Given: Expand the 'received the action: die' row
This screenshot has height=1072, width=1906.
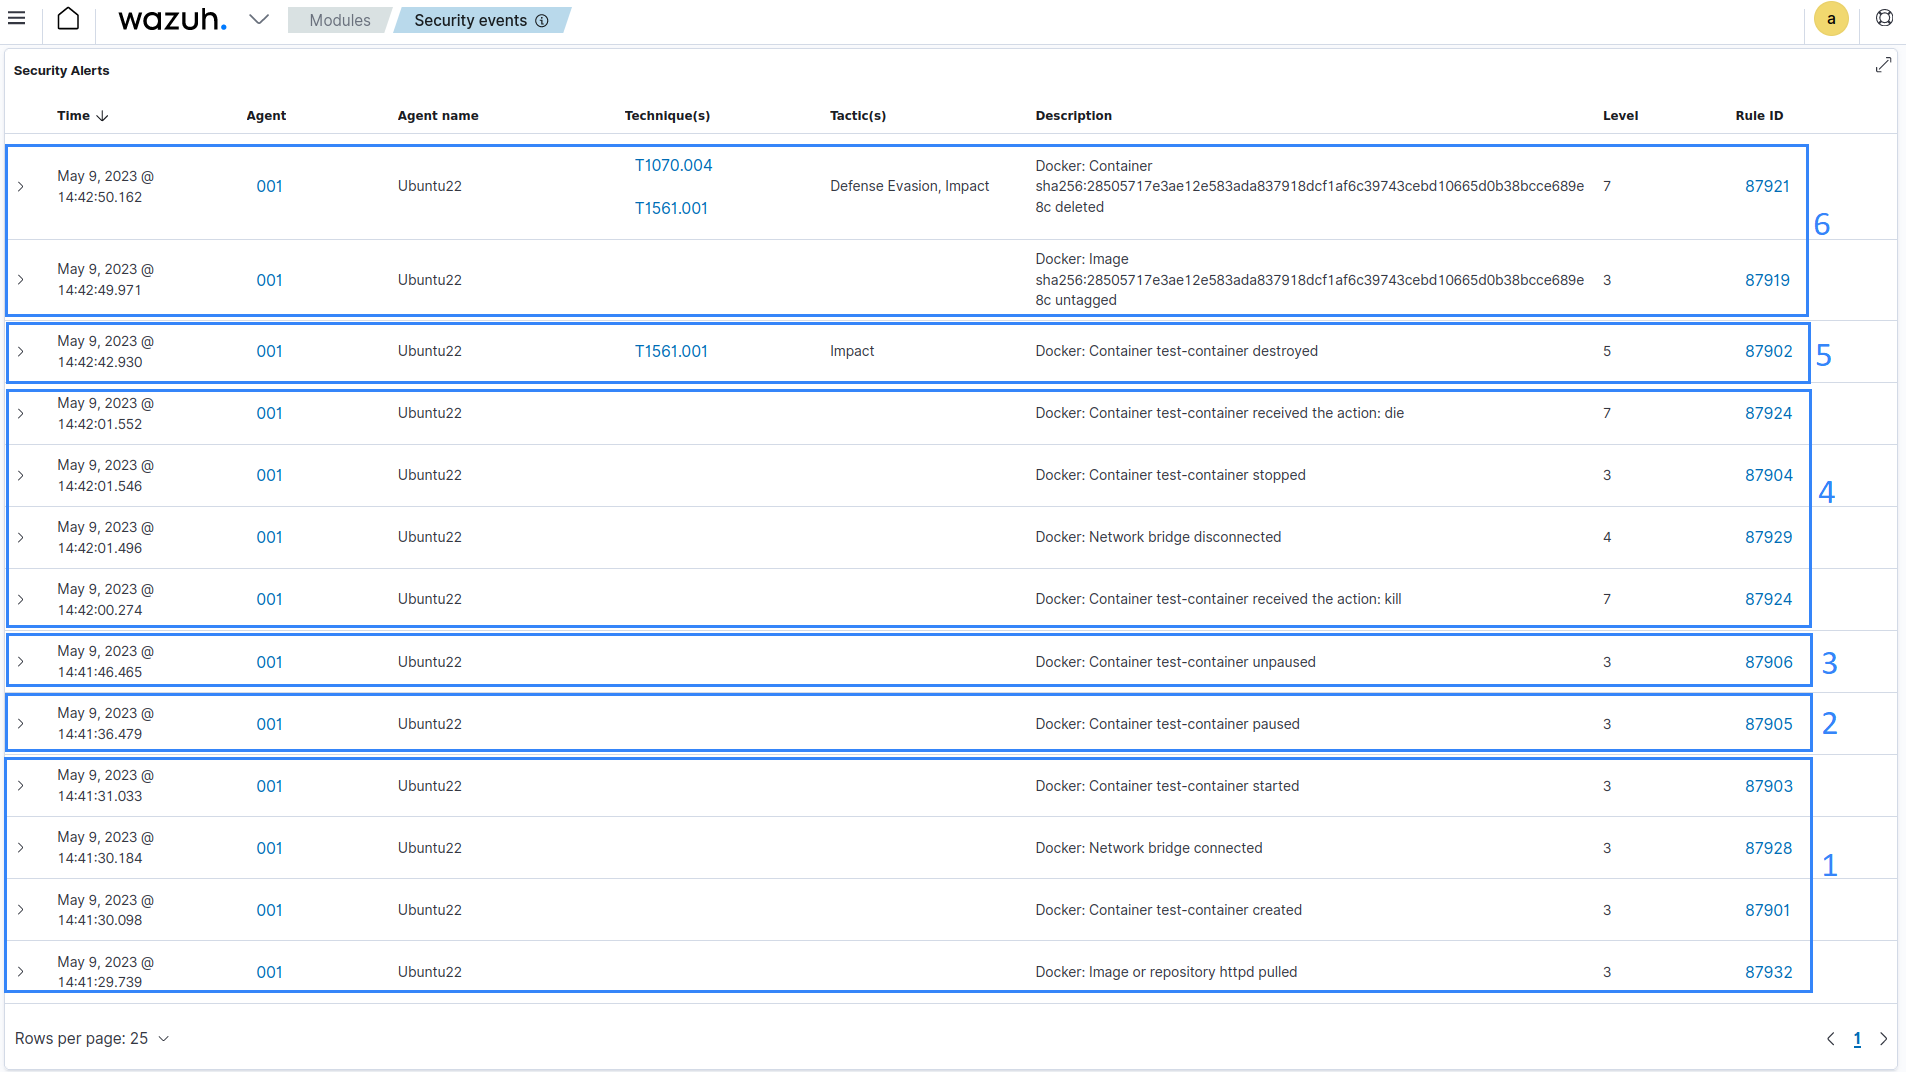Looking at the screenshot, I should point(20,414).
